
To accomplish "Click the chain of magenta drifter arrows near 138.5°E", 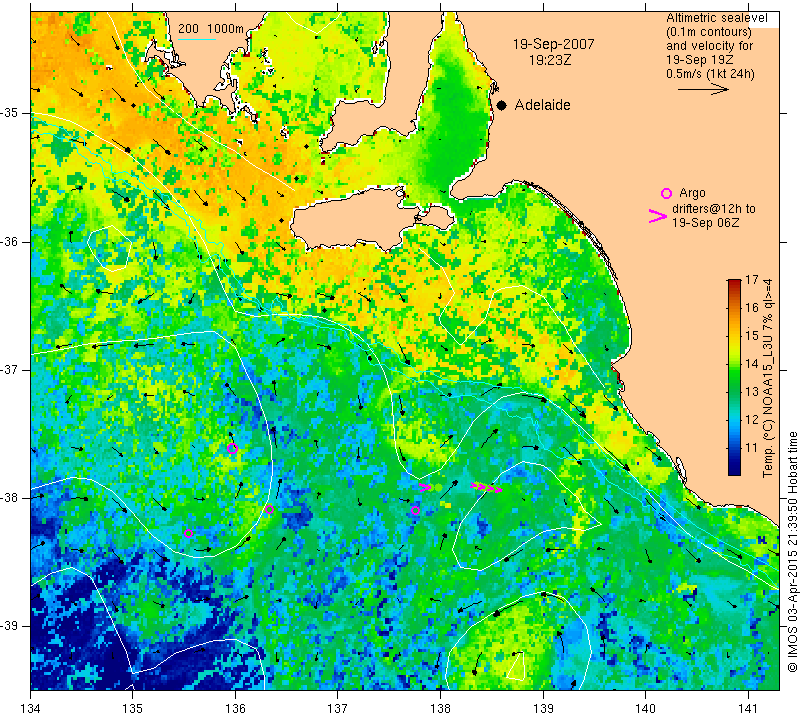I will (487, 488).
